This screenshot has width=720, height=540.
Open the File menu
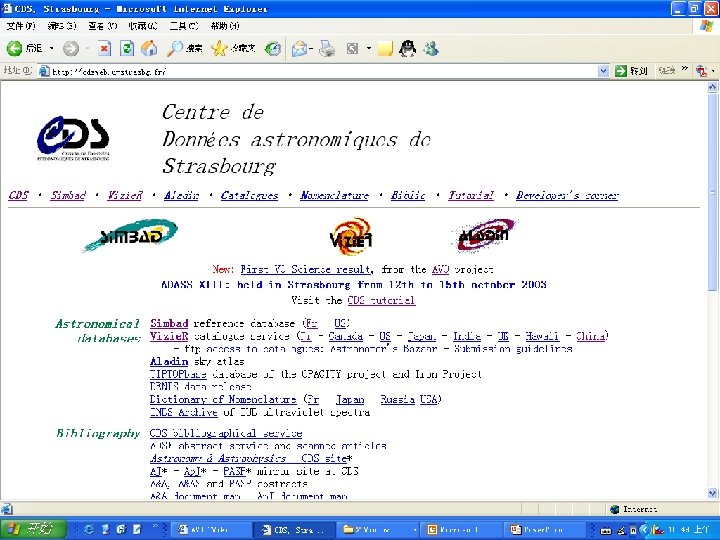tap(21, 26)
